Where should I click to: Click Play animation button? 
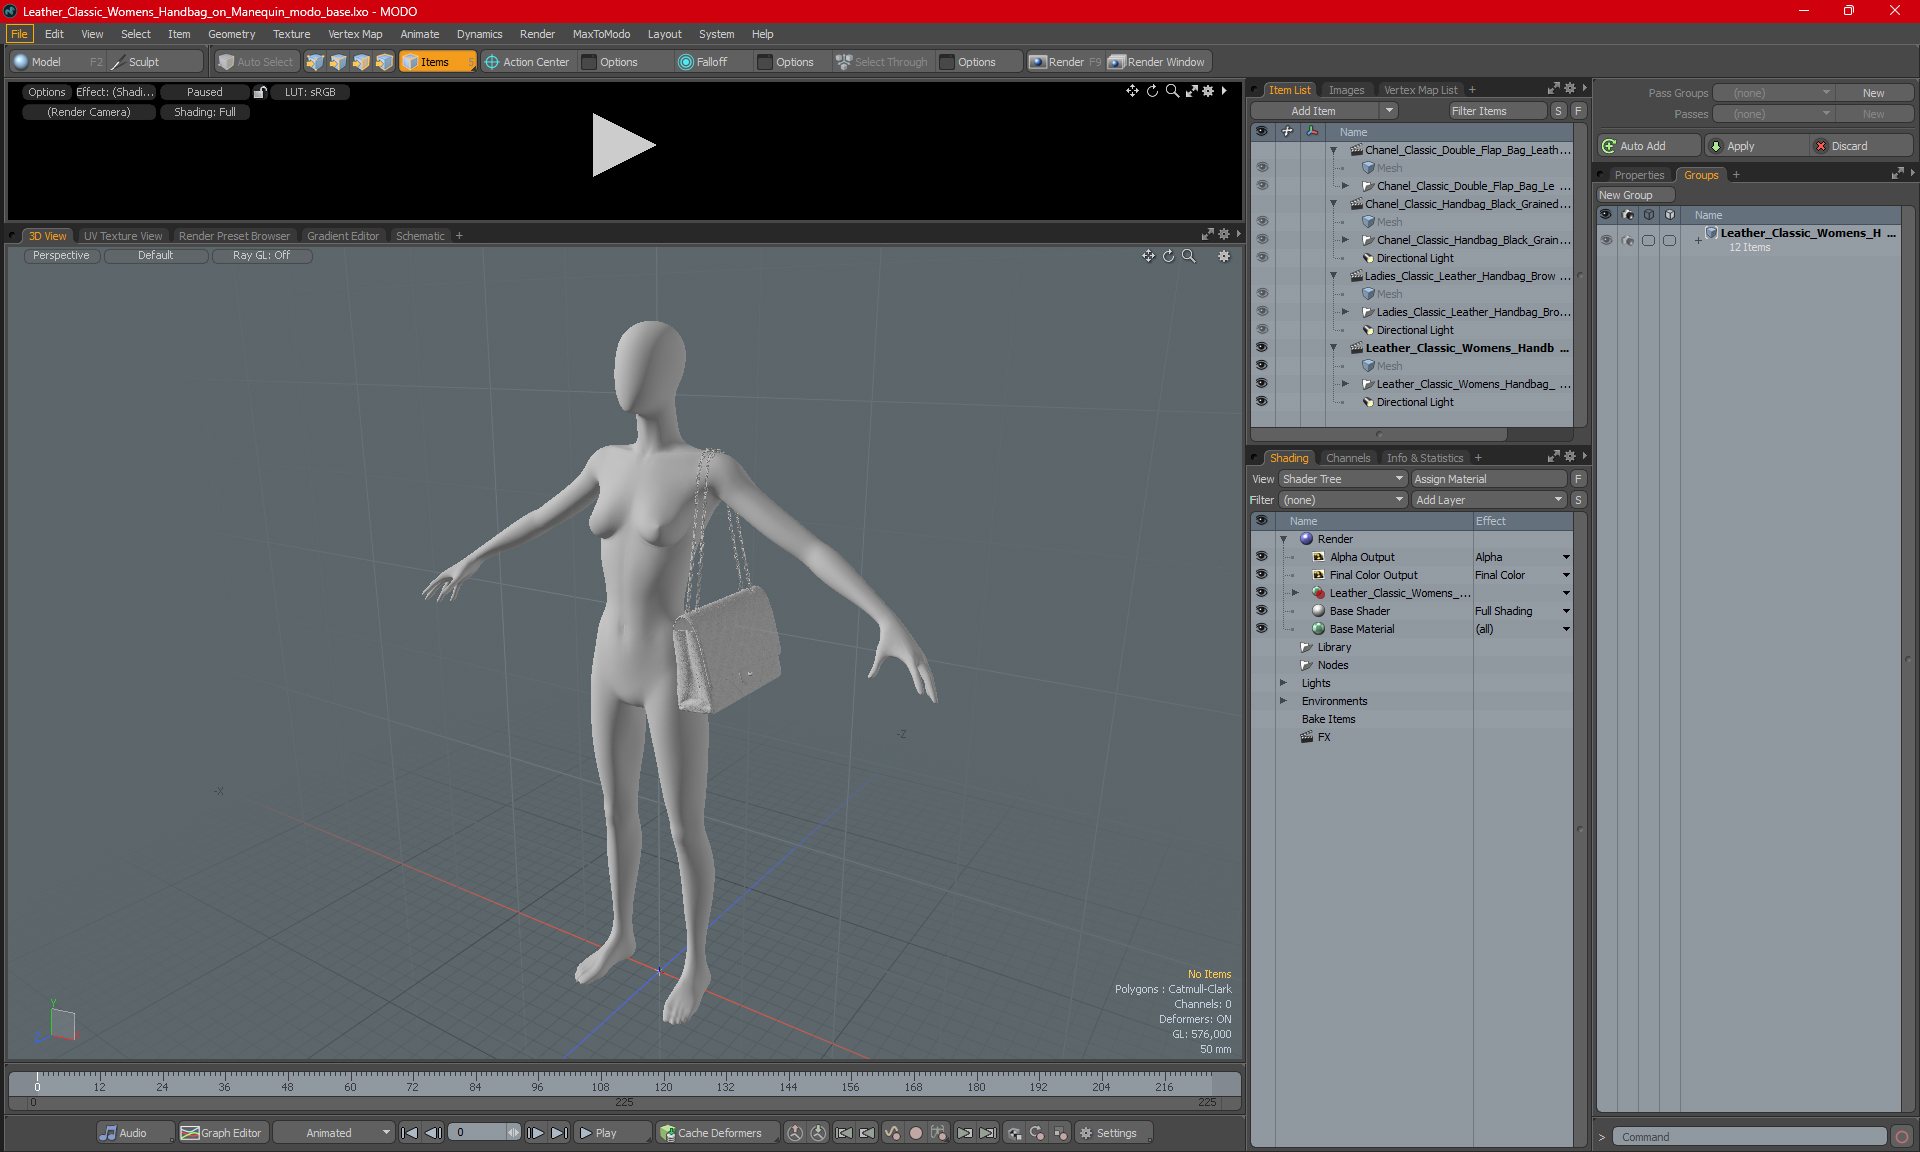coord(611,1133)
